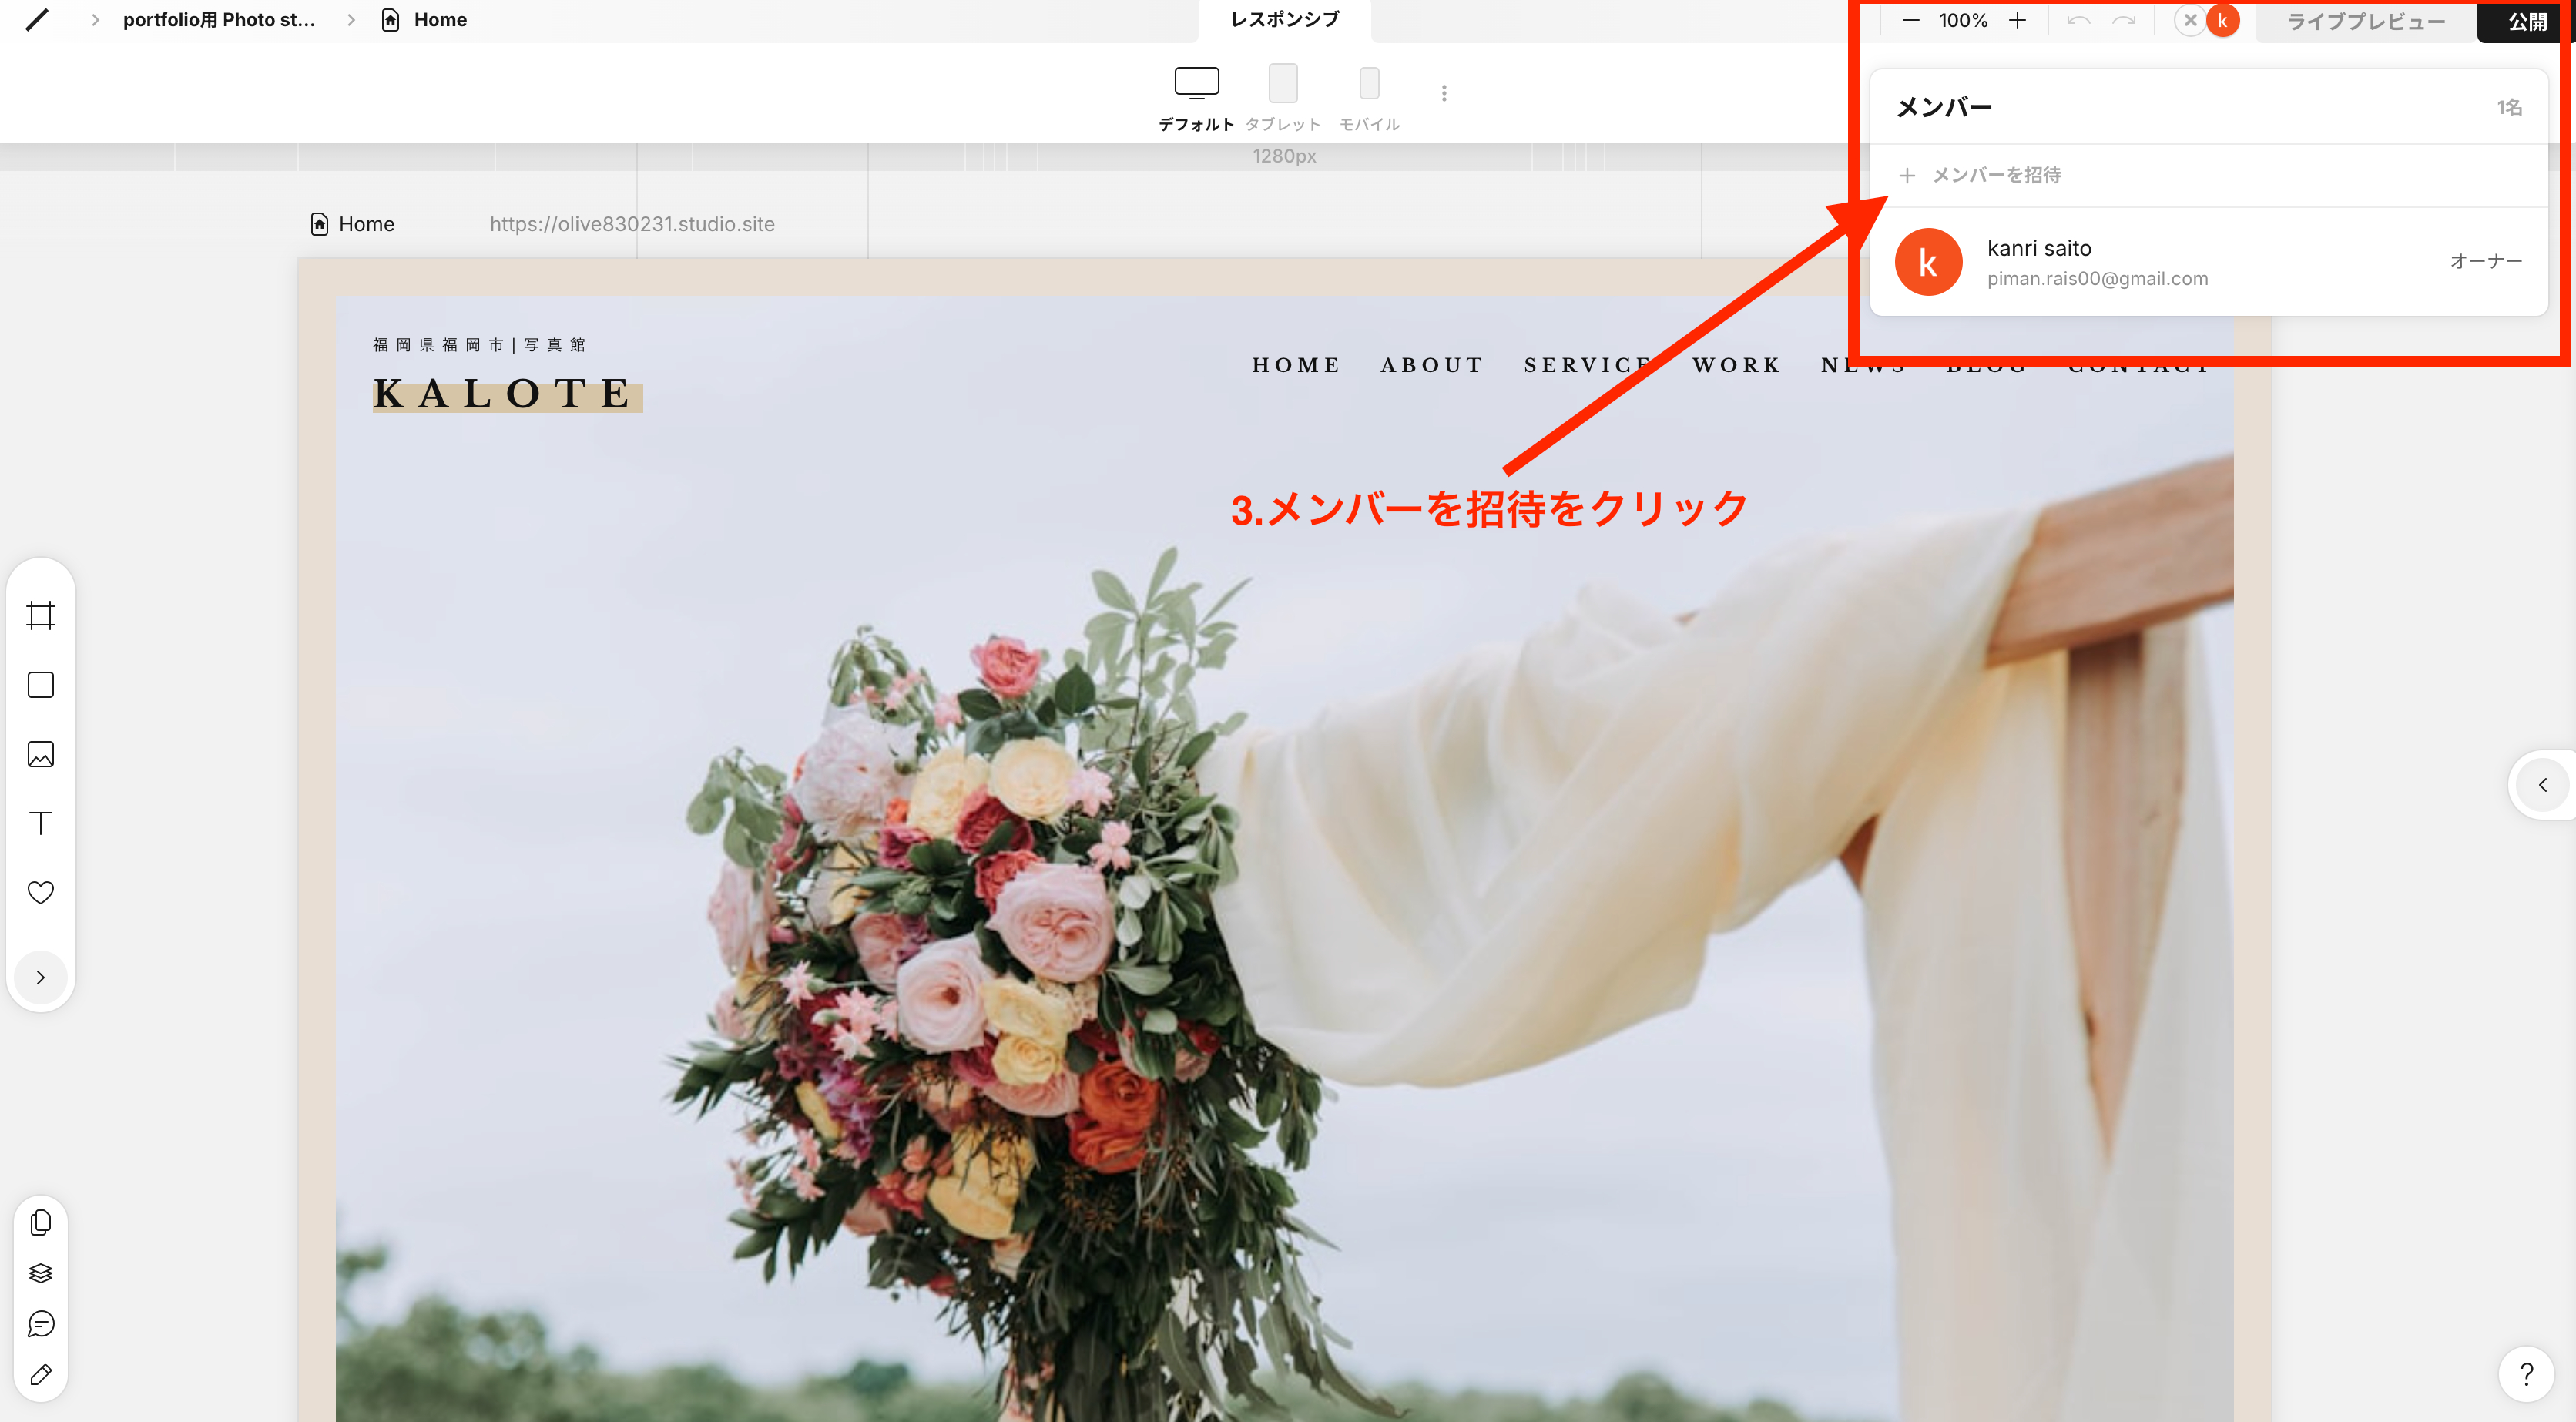Open the pages panel icon
This screenshot has height=1422, width=2576.
[x=41, y=1222]
